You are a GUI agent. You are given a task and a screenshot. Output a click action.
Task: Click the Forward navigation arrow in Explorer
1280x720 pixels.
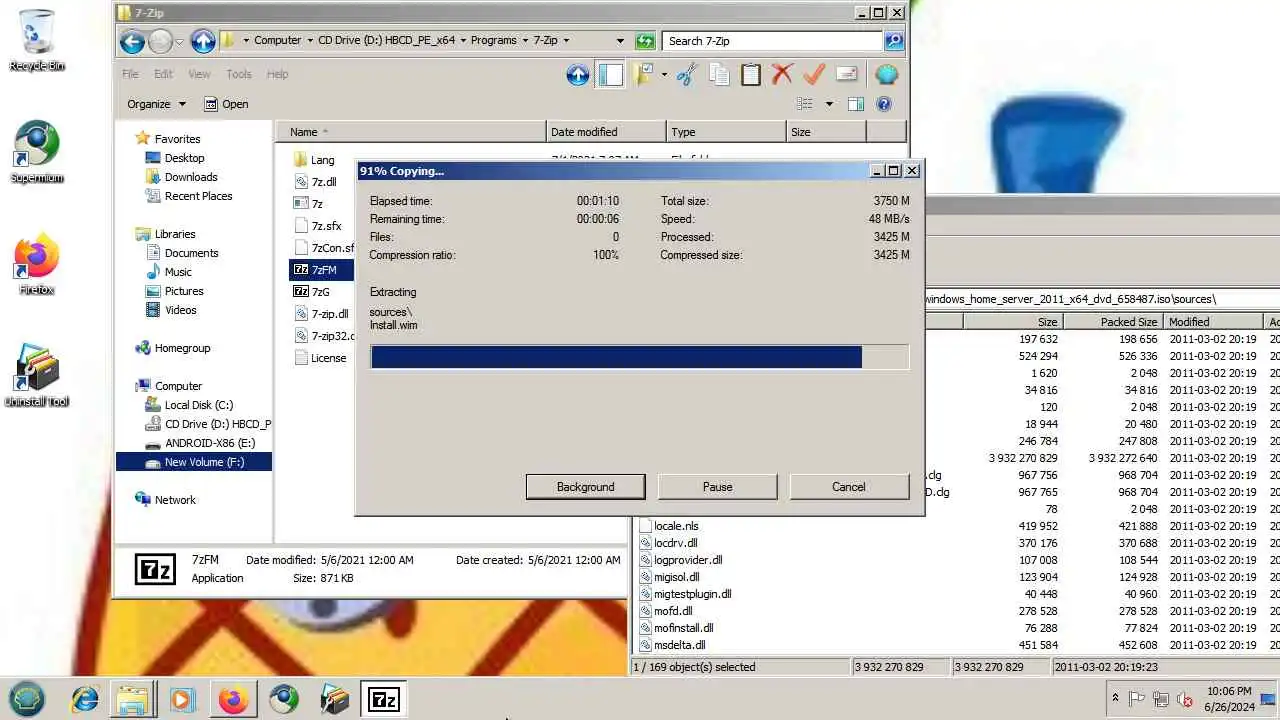(160, 41)
